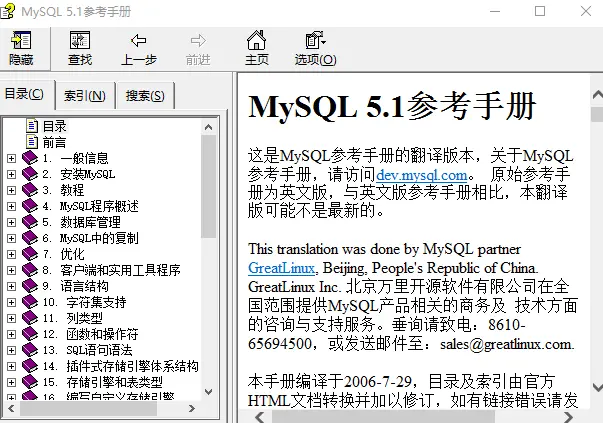Expand chapter 3 教程 tree node
The width and height of the screenshot is (603, 423).
pos(11,190)
